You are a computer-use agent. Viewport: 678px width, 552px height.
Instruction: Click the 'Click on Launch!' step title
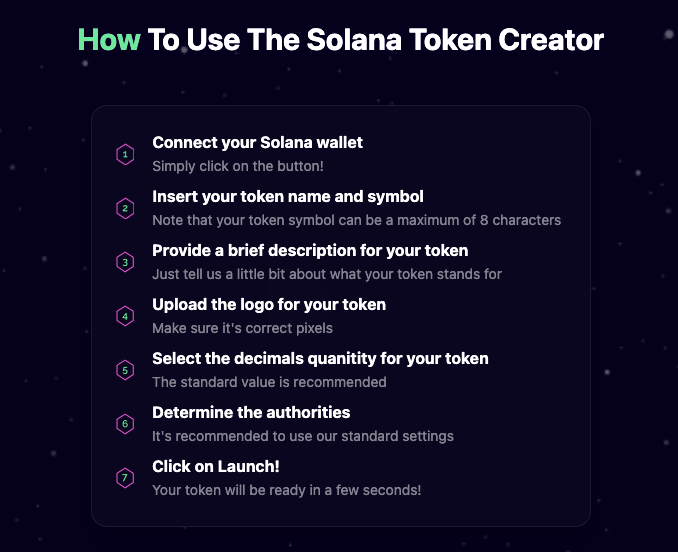(x=216, y=467)
